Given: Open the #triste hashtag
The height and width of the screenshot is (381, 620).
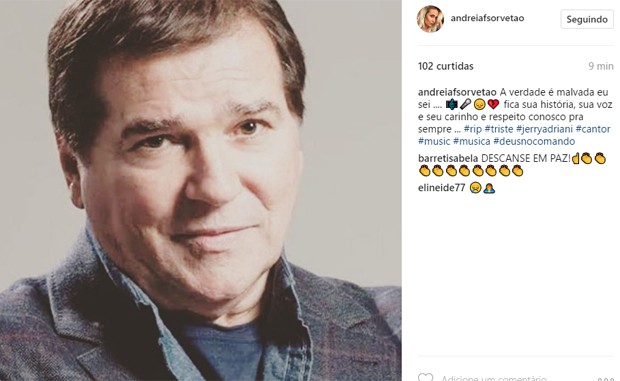Looking at the screenshot, I should tap(499, 129).
